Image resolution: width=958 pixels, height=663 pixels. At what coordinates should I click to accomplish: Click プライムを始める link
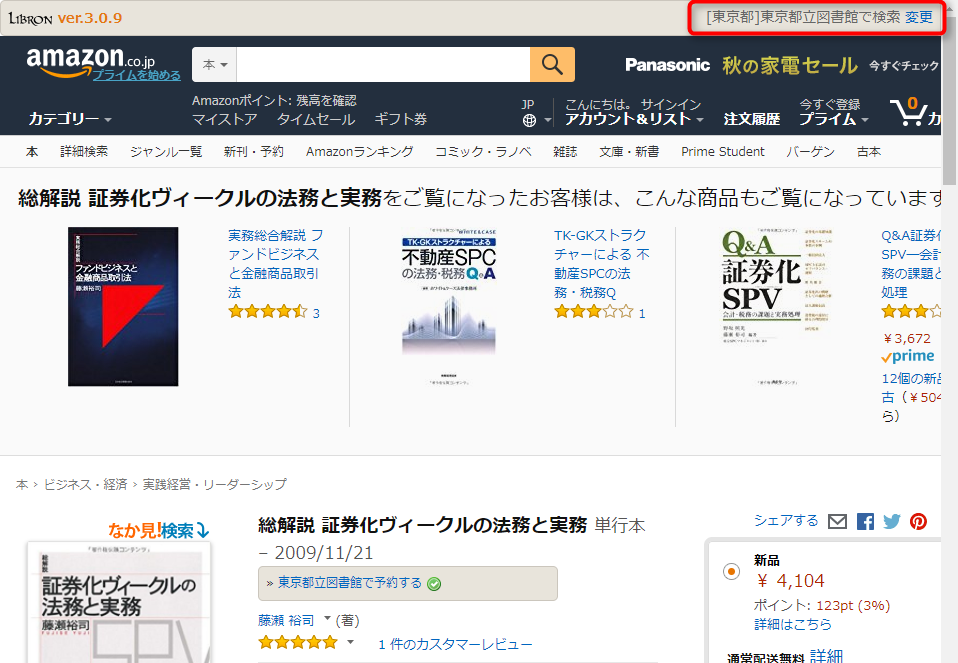tap(137, 75)
